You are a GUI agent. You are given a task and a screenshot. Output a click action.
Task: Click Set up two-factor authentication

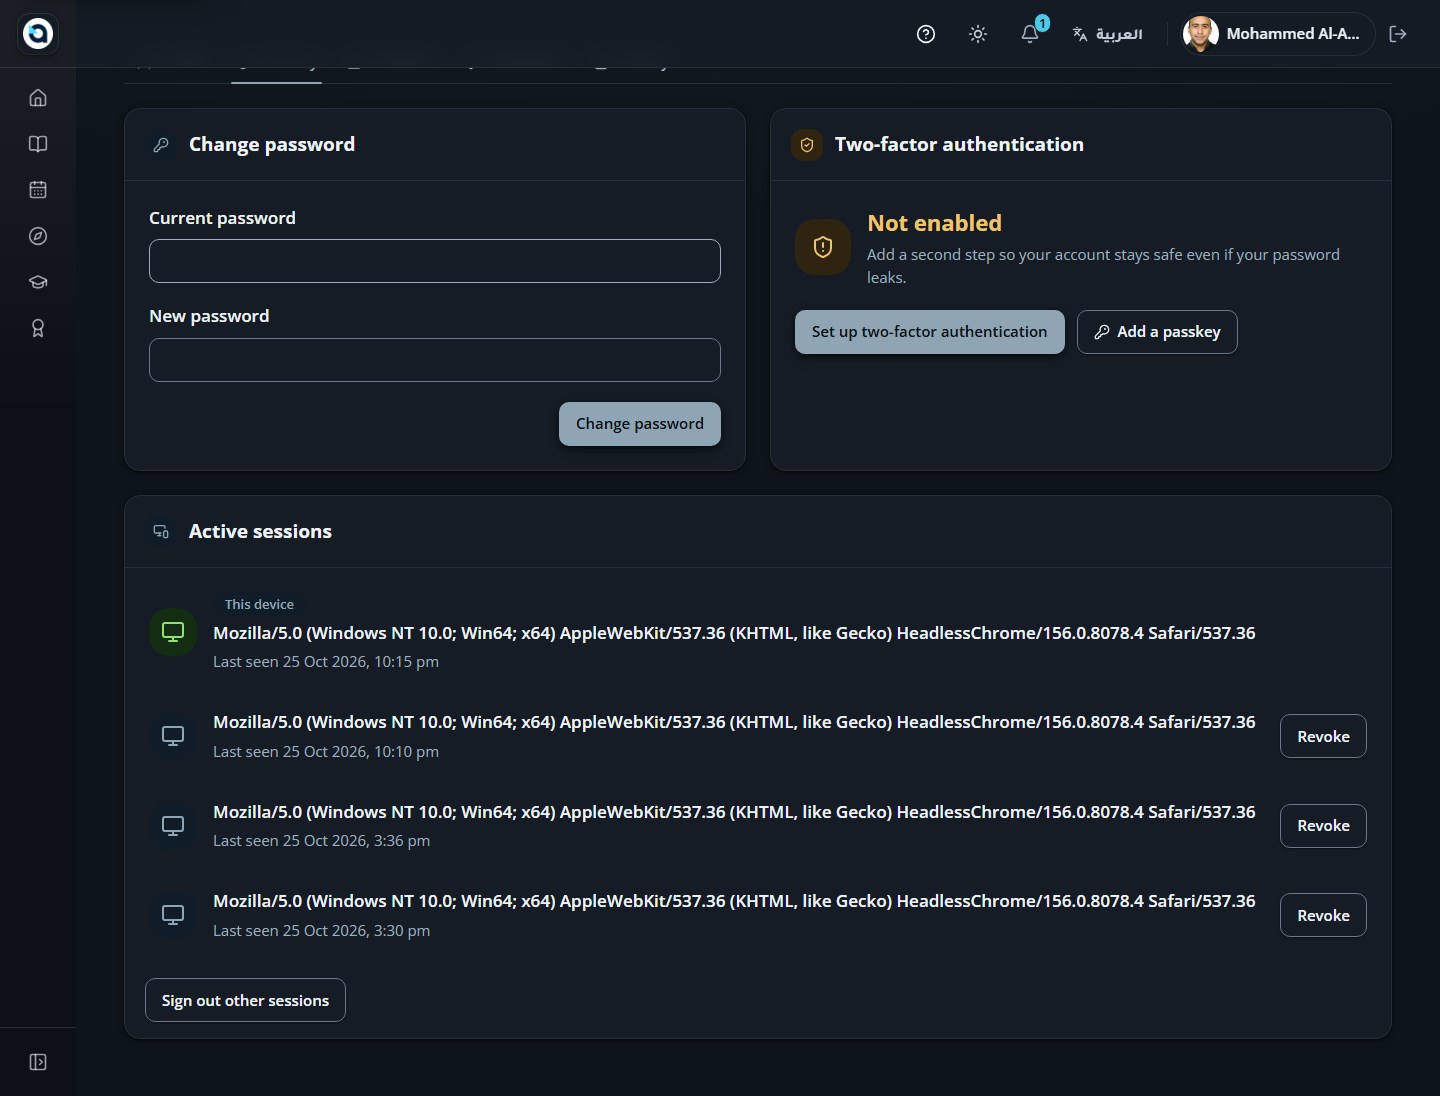point(930,332)
